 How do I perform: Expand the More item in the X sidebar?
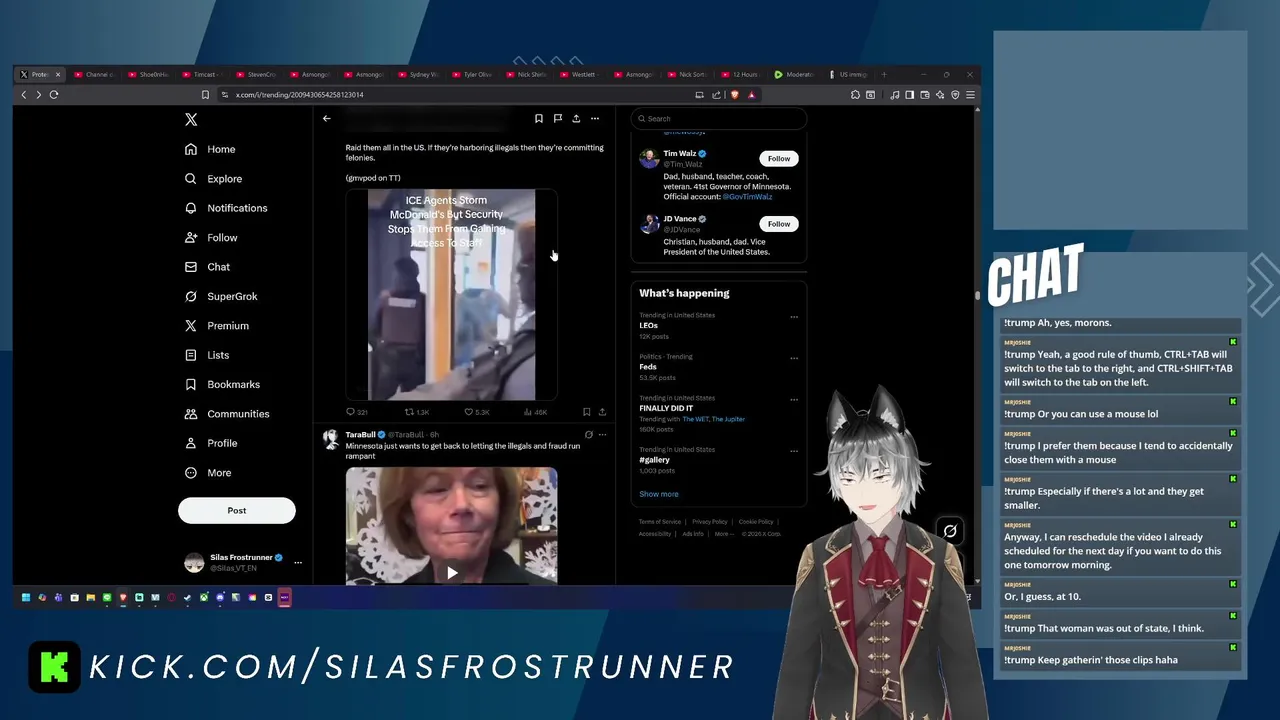[x=208, y=473]
